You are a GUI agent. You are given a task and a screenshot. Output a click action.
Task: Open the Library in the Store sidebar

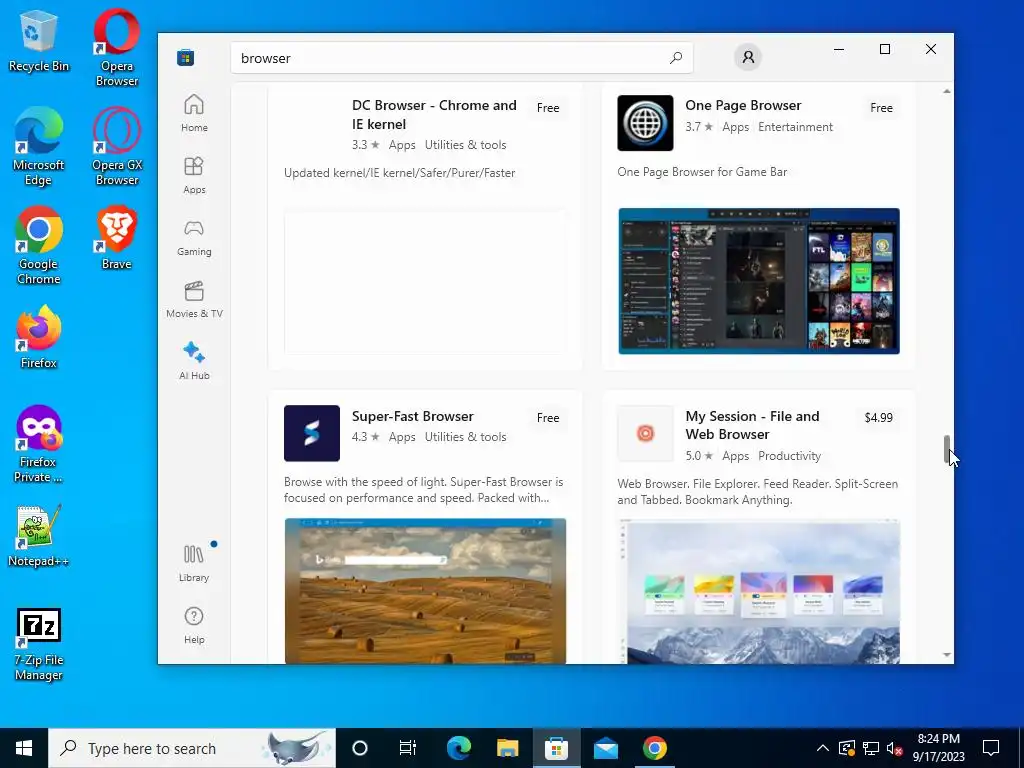[194, 564]
